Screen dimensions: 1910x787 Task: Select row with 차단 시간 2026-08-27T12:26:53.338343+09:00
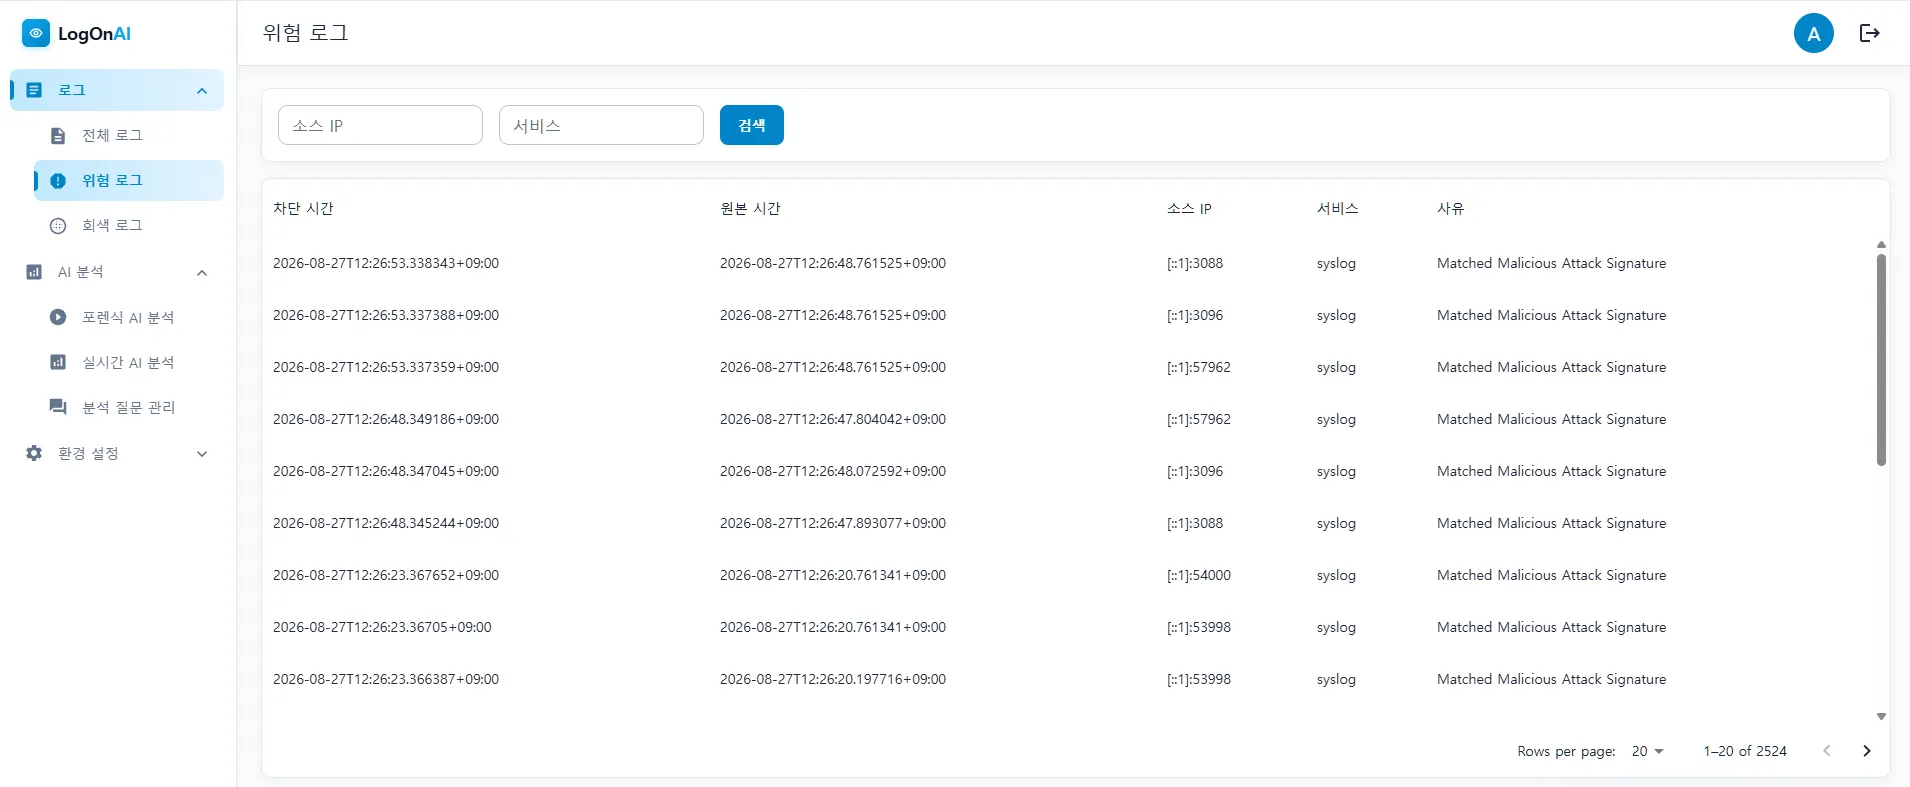point(1069,263)
